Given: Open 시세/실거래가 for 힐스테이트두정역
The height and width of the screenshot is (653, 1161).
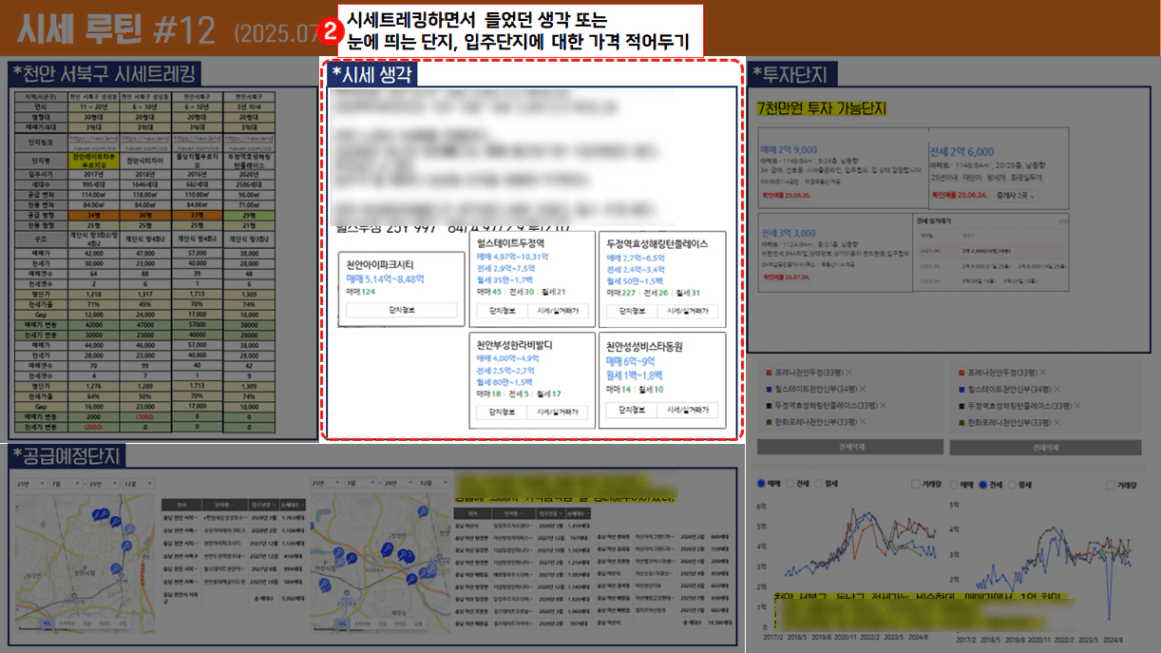Looking at the screenshot, I should [559, 311].
